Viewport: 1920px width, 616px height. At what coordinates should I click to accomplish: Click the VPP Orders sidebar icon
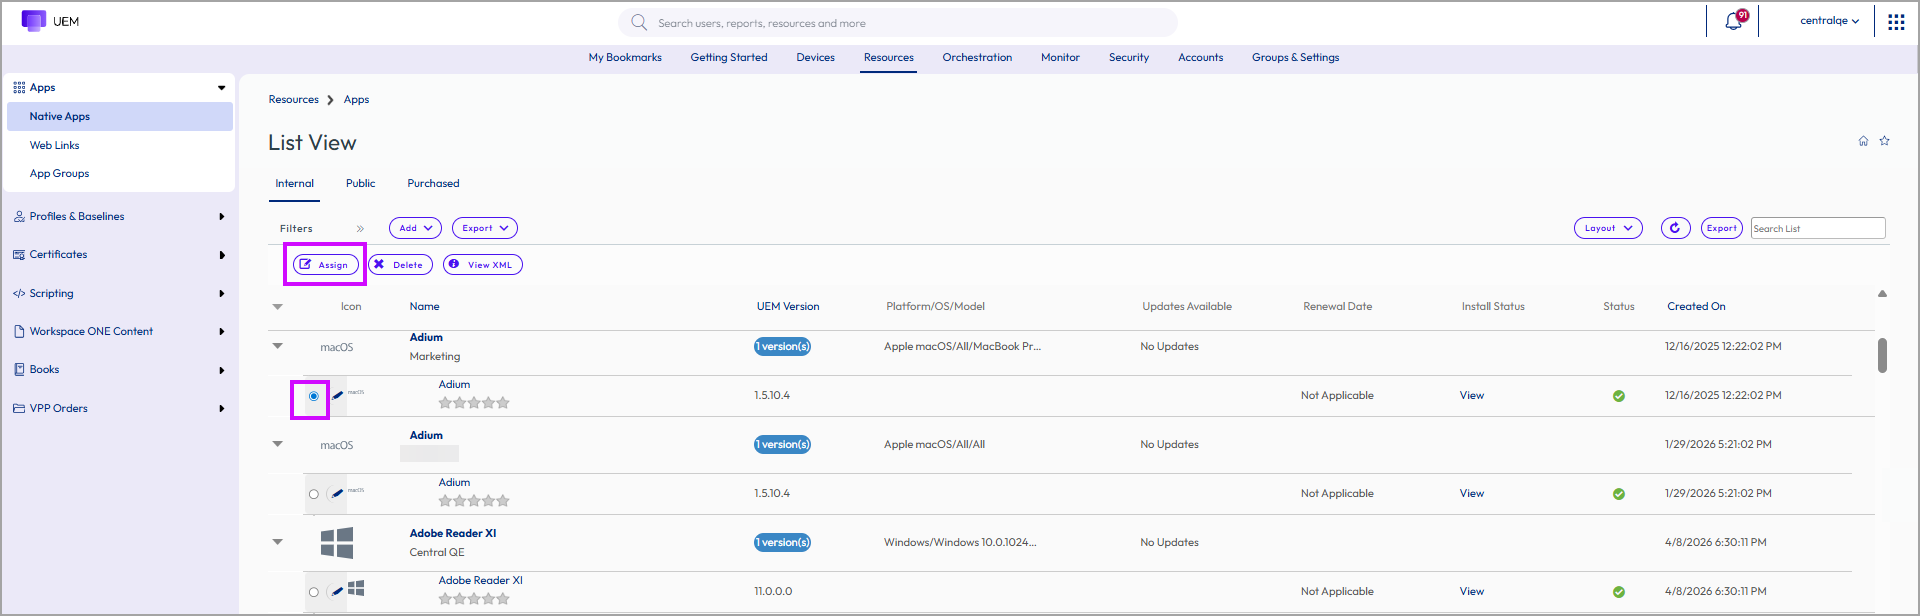(x=19, y=408)
